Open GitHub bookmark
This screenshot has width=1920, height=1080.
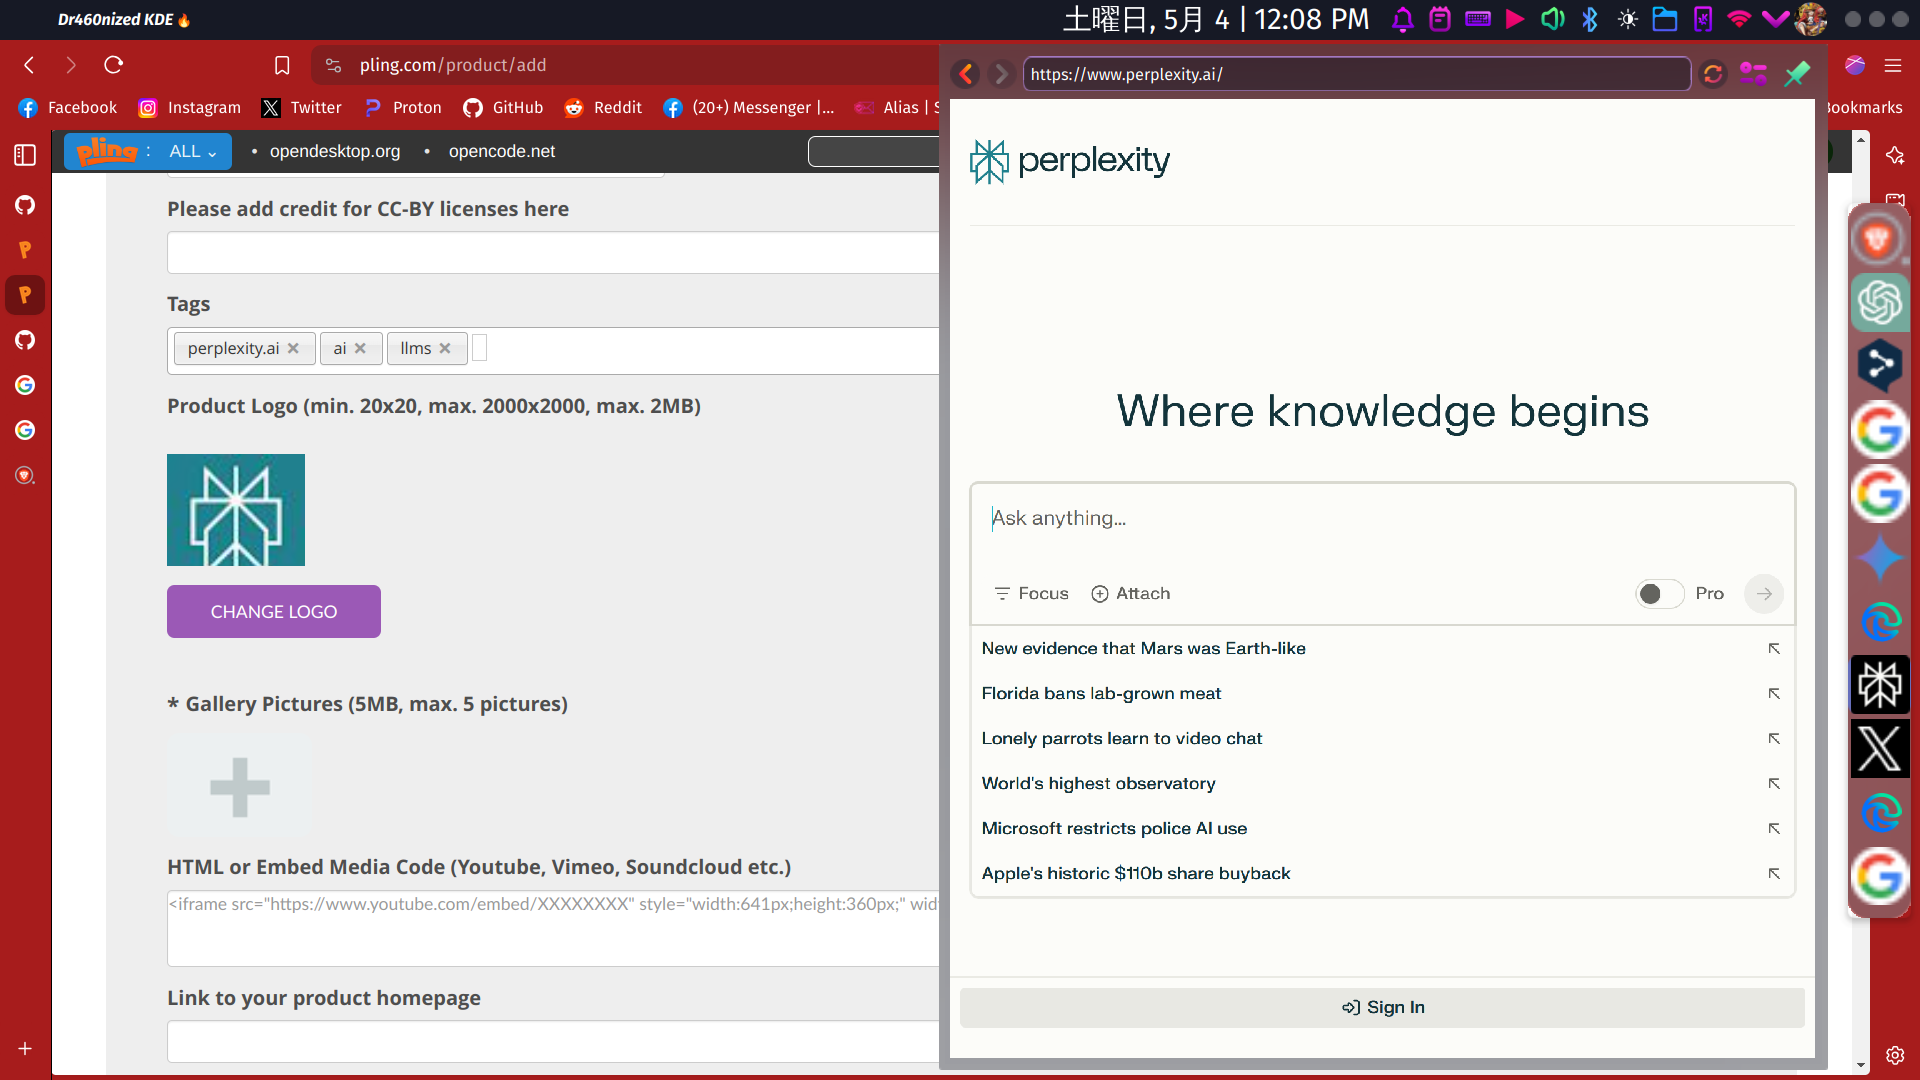point(504,108)
